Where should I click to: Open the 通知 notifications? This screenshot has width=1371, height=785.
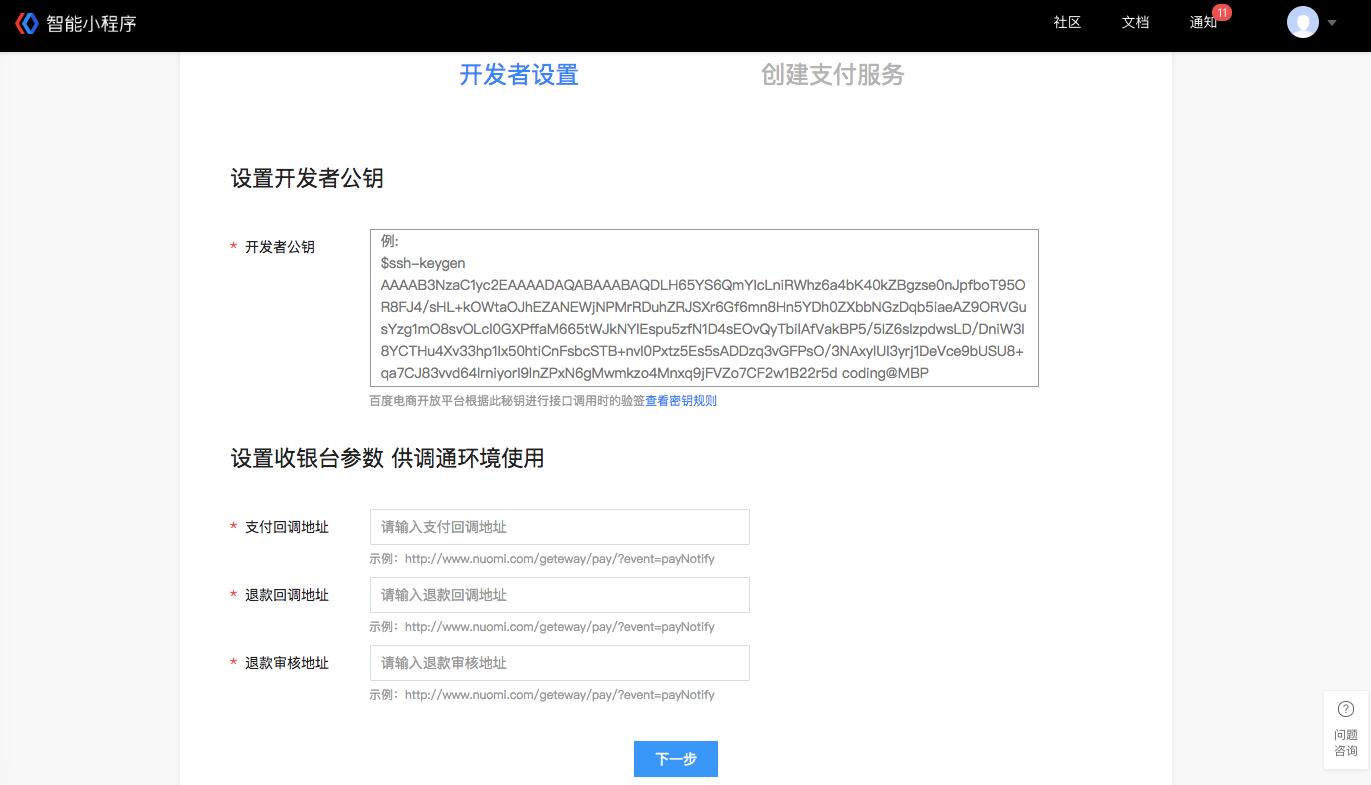[x=1204, y=22]
